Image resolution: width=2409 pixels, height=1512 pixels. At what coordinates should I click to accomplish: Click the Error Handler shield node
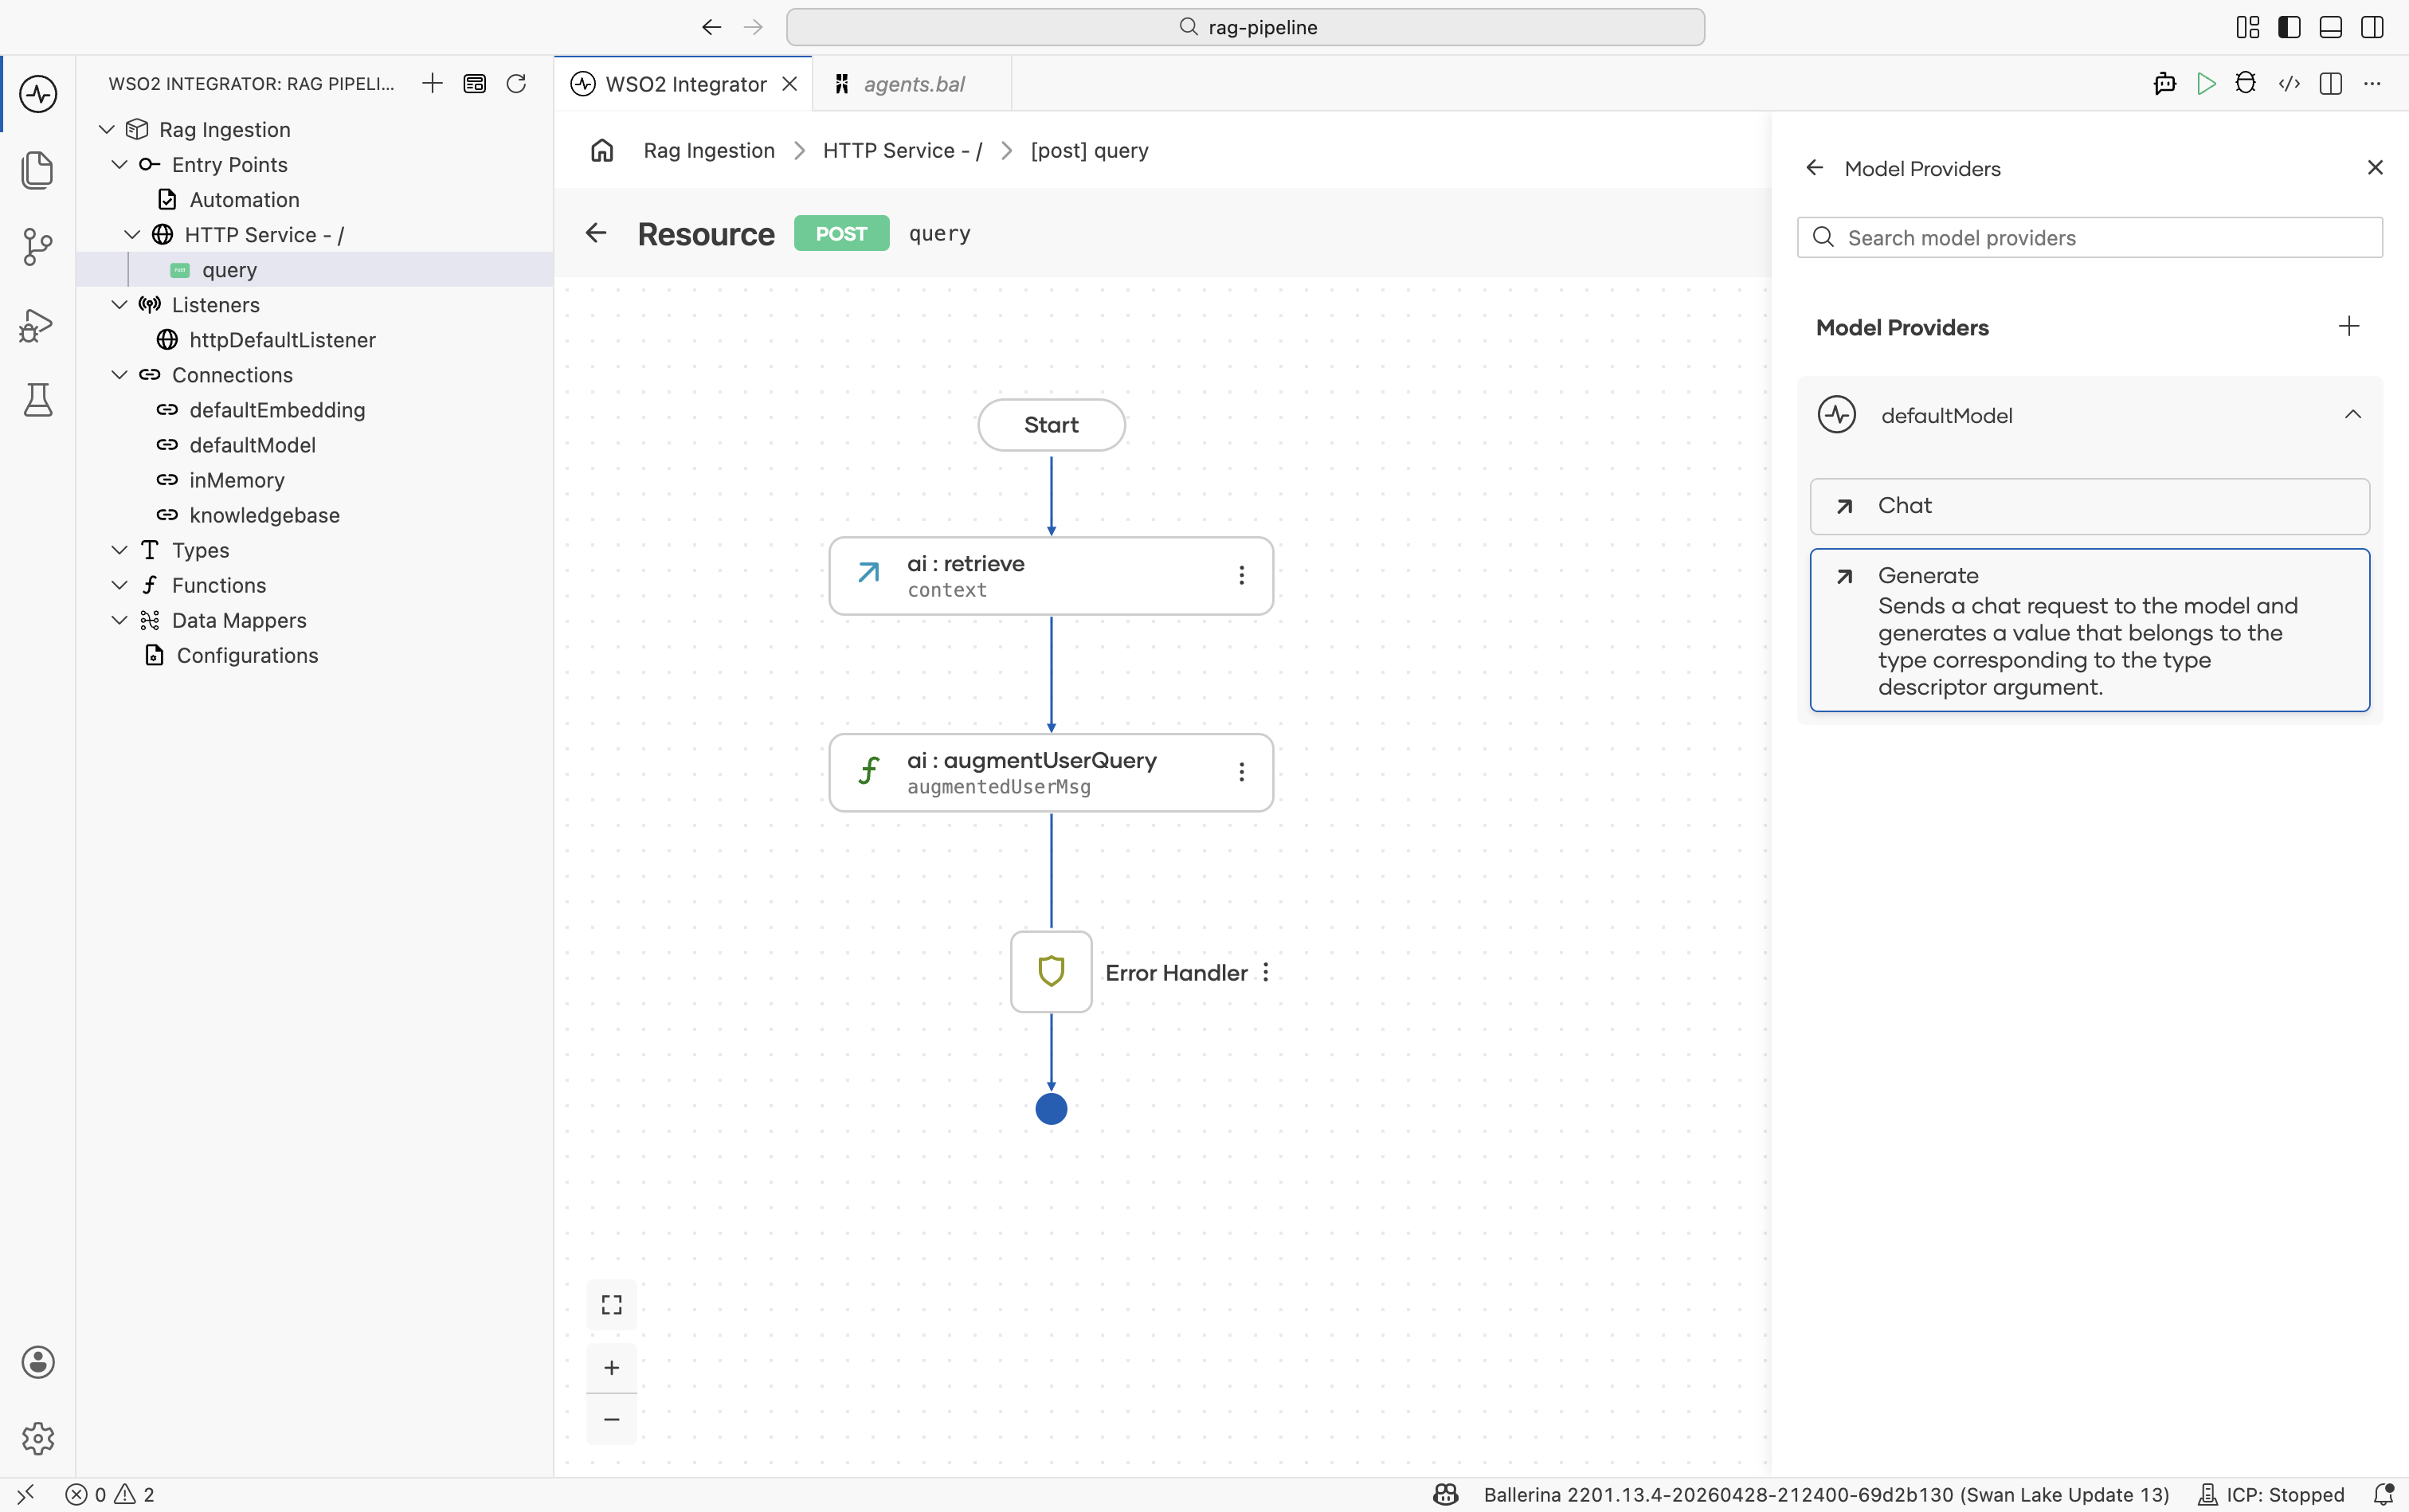click(1051, 972)
